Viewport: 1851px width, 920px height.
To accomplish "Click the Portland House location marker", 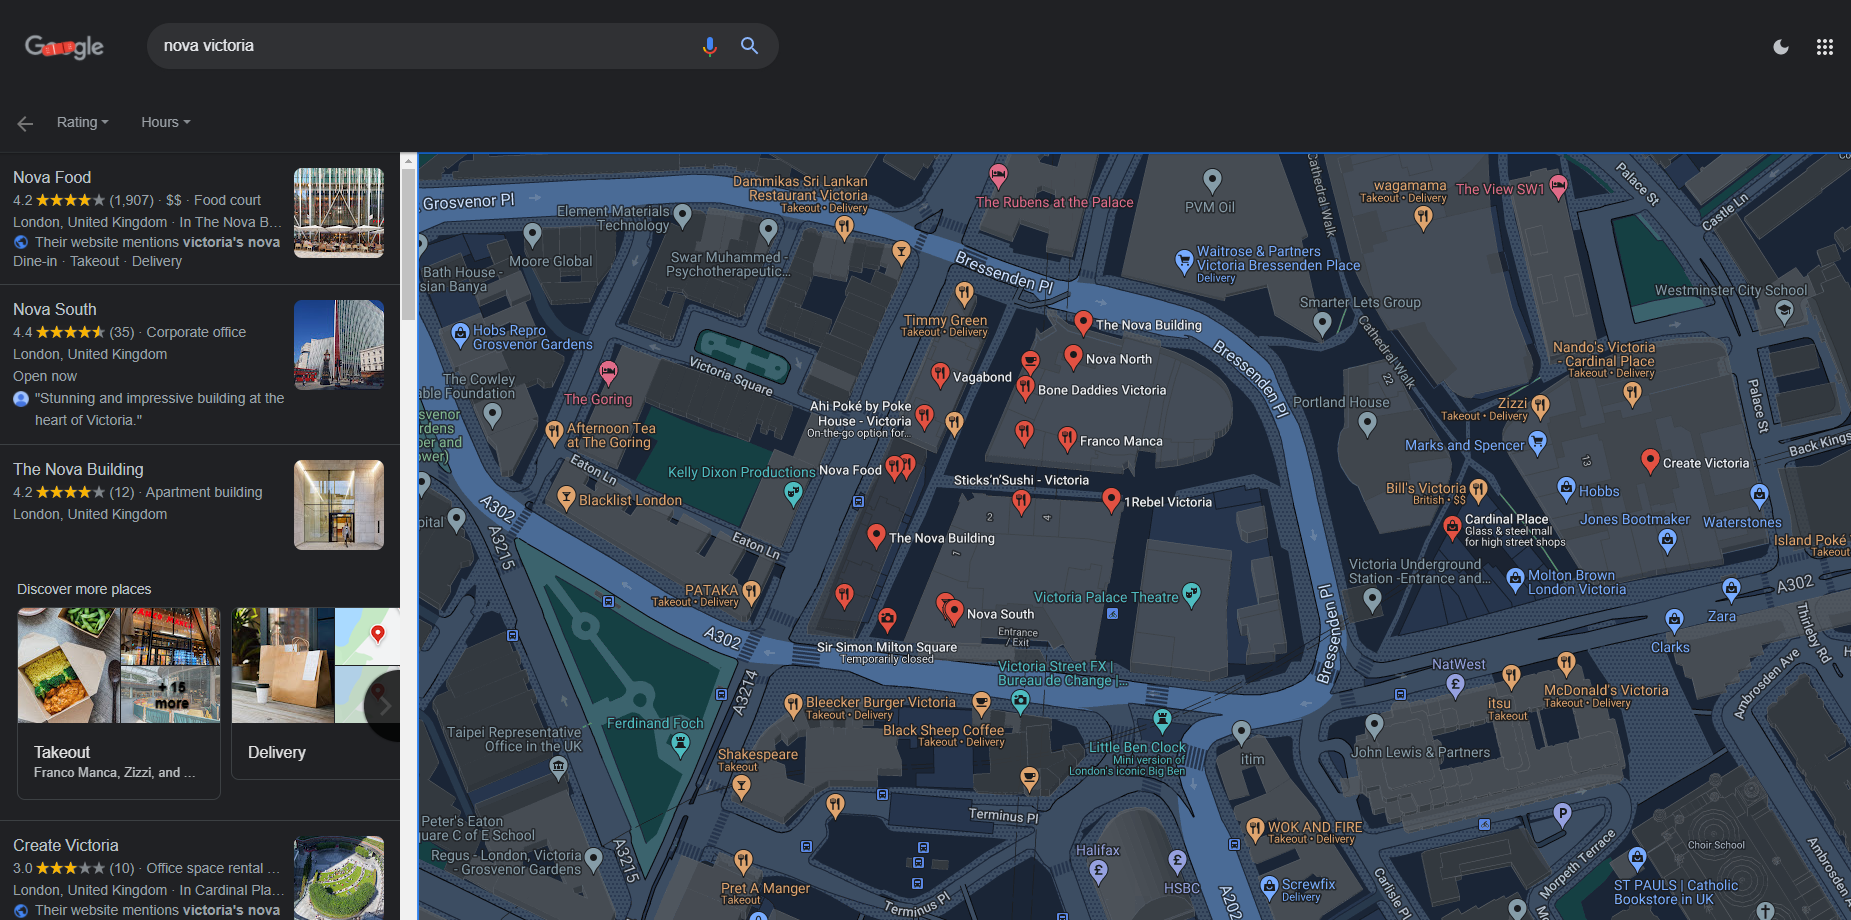I will pyautogui.click(x=1367, y=424).
